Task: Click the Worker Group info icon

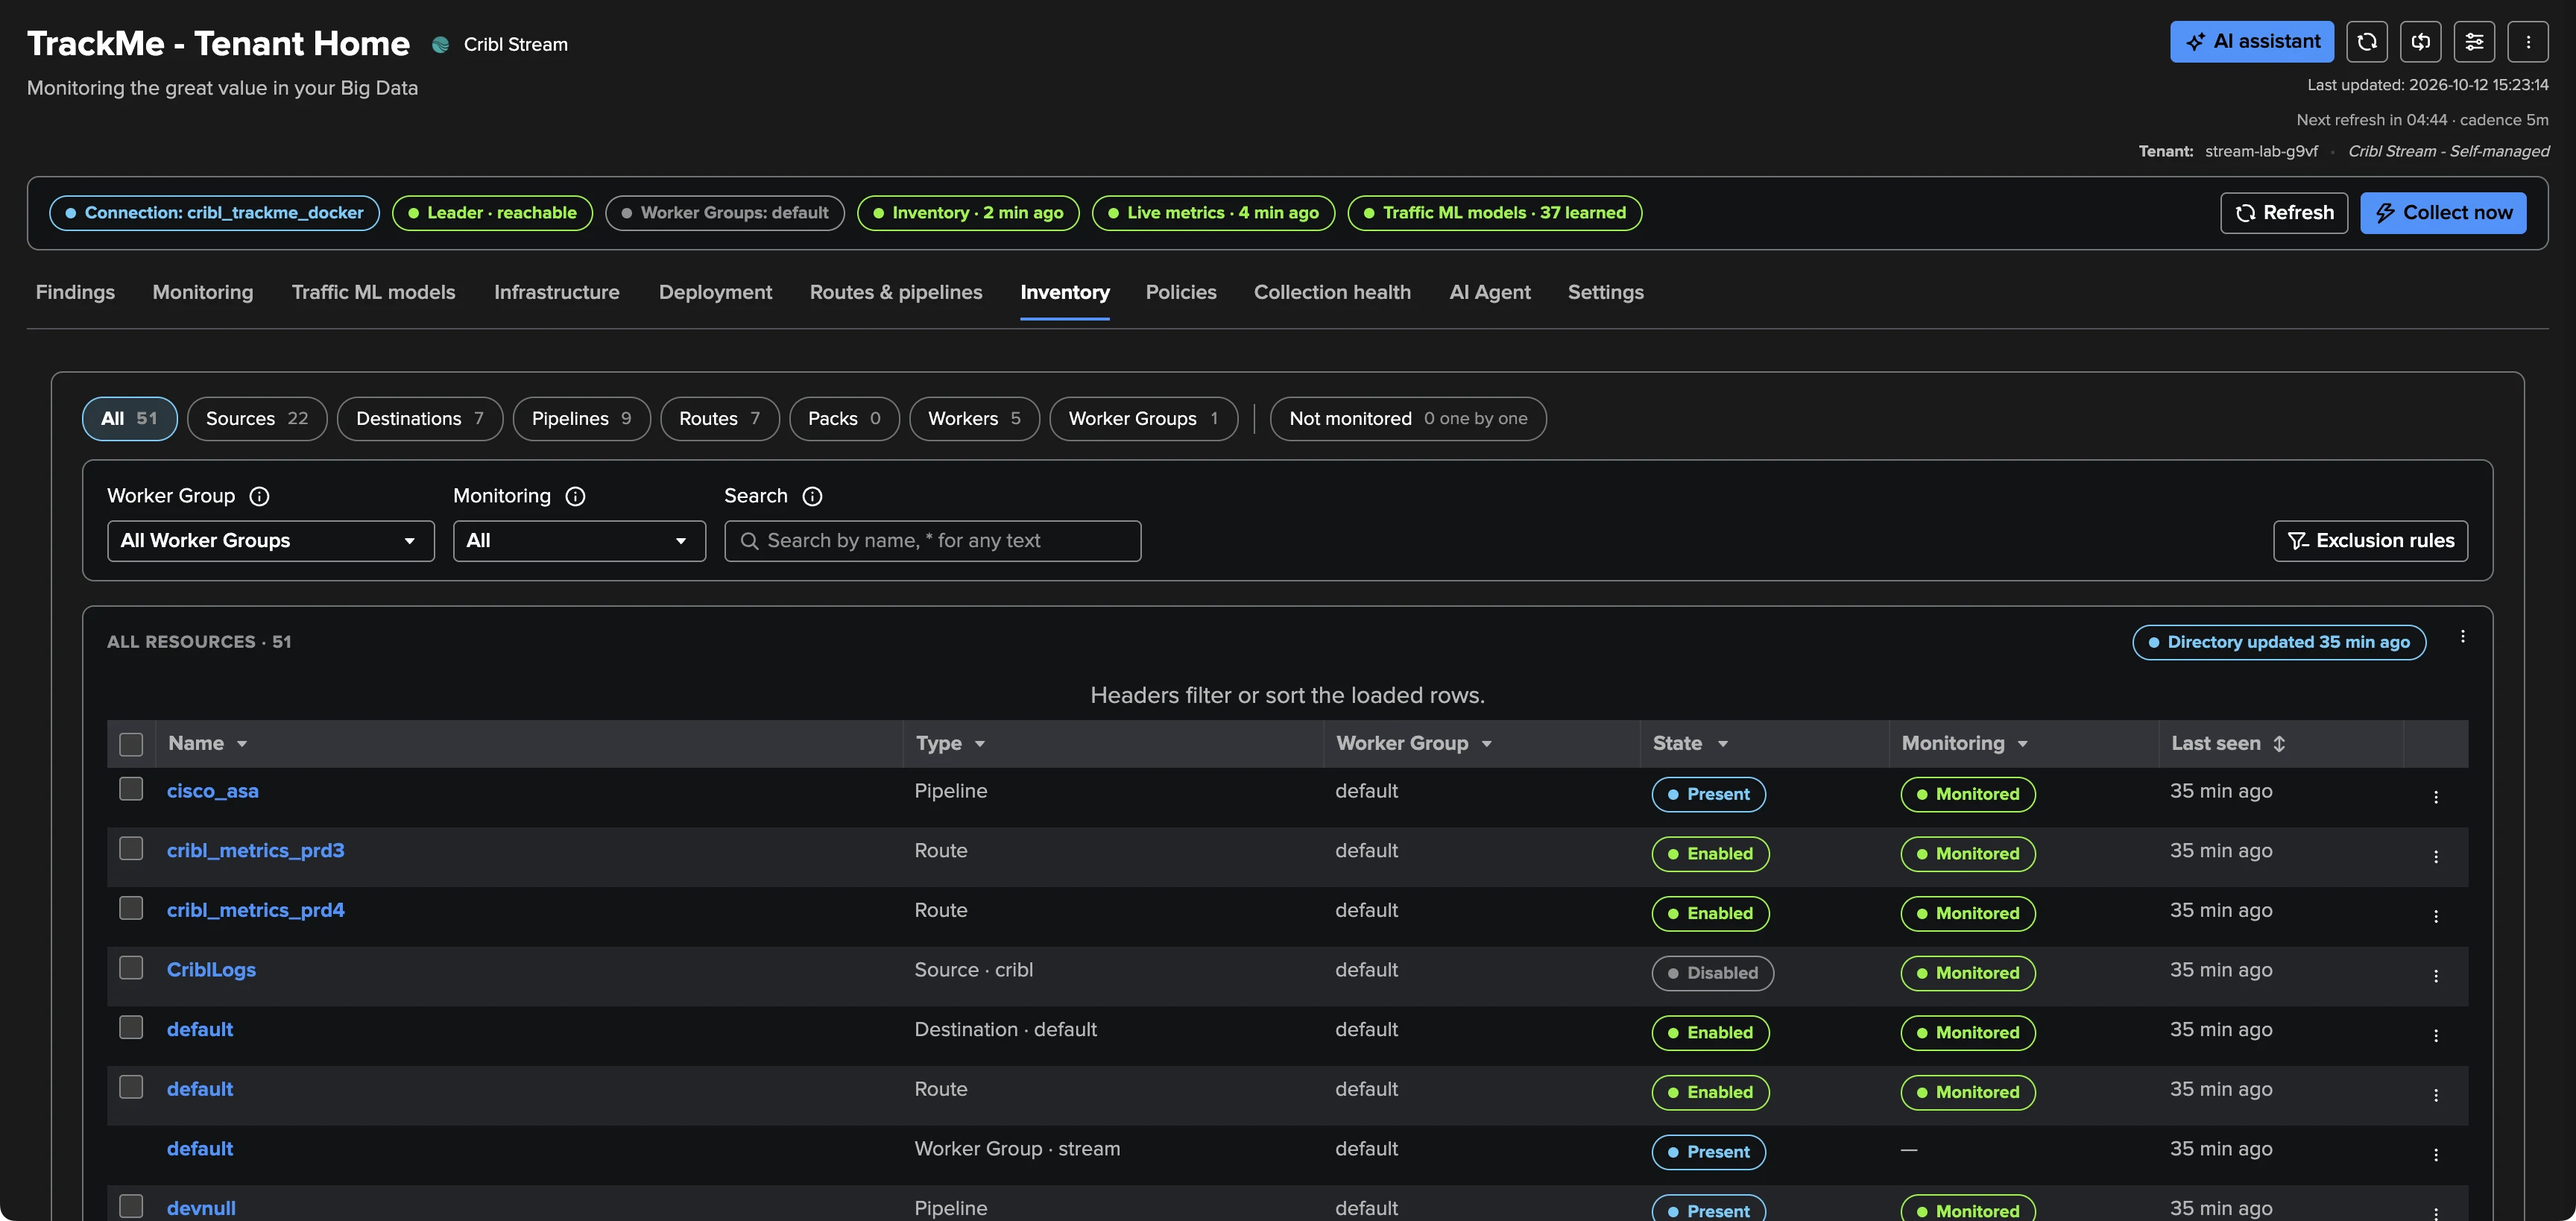Action: pos(259,496)
